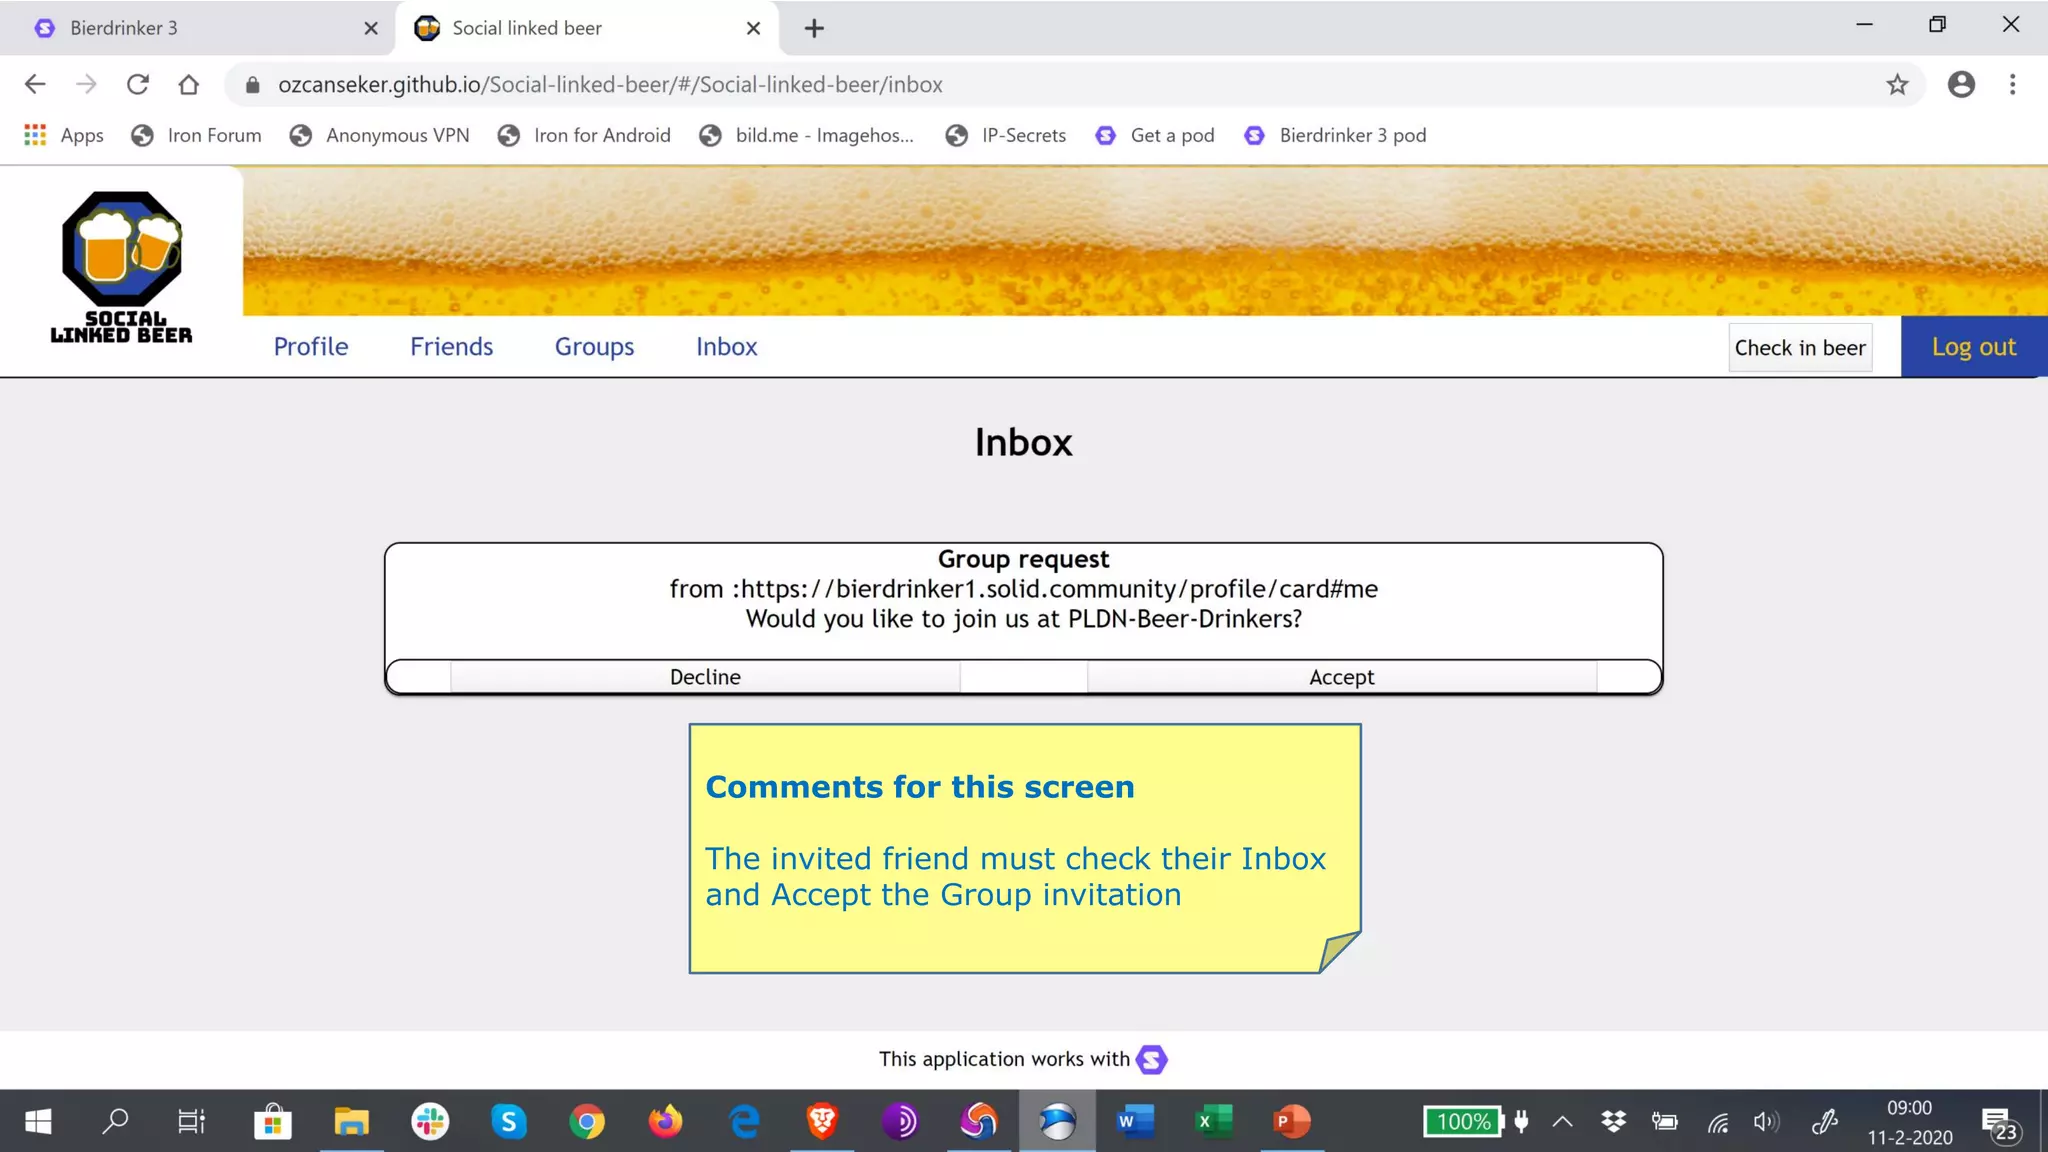The width and height of the screenshot is (2048, 1152).
Task: Open the bild.me Imagehosting bookmark
Action: tap(807, 135)
